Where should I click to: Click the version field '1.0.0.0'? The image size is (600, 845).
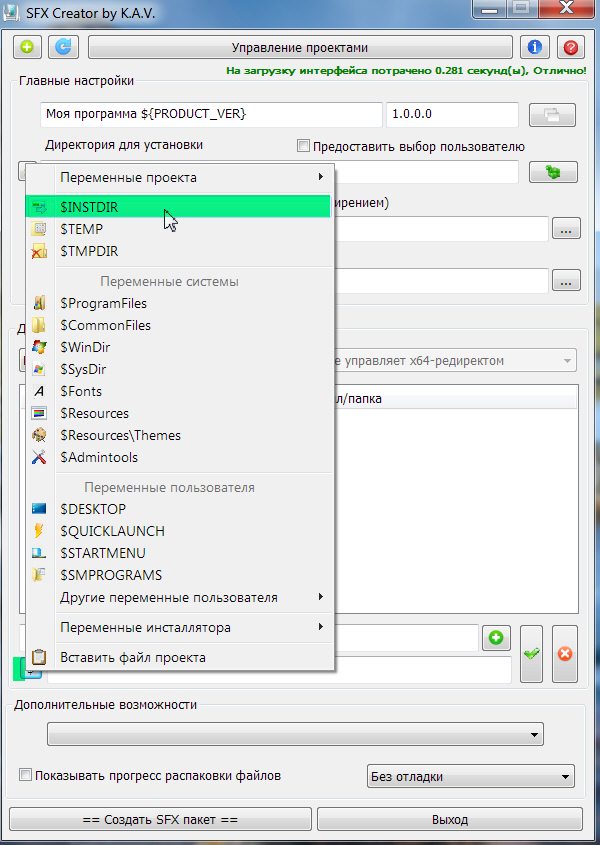point(452,114)
